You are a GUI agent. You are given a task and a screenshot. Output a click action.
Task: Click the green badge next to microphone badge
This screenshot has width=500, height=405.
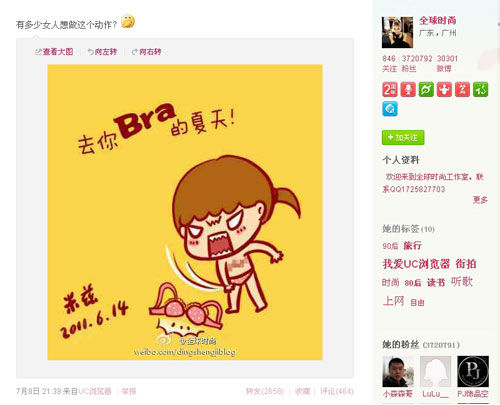[426, 89]
